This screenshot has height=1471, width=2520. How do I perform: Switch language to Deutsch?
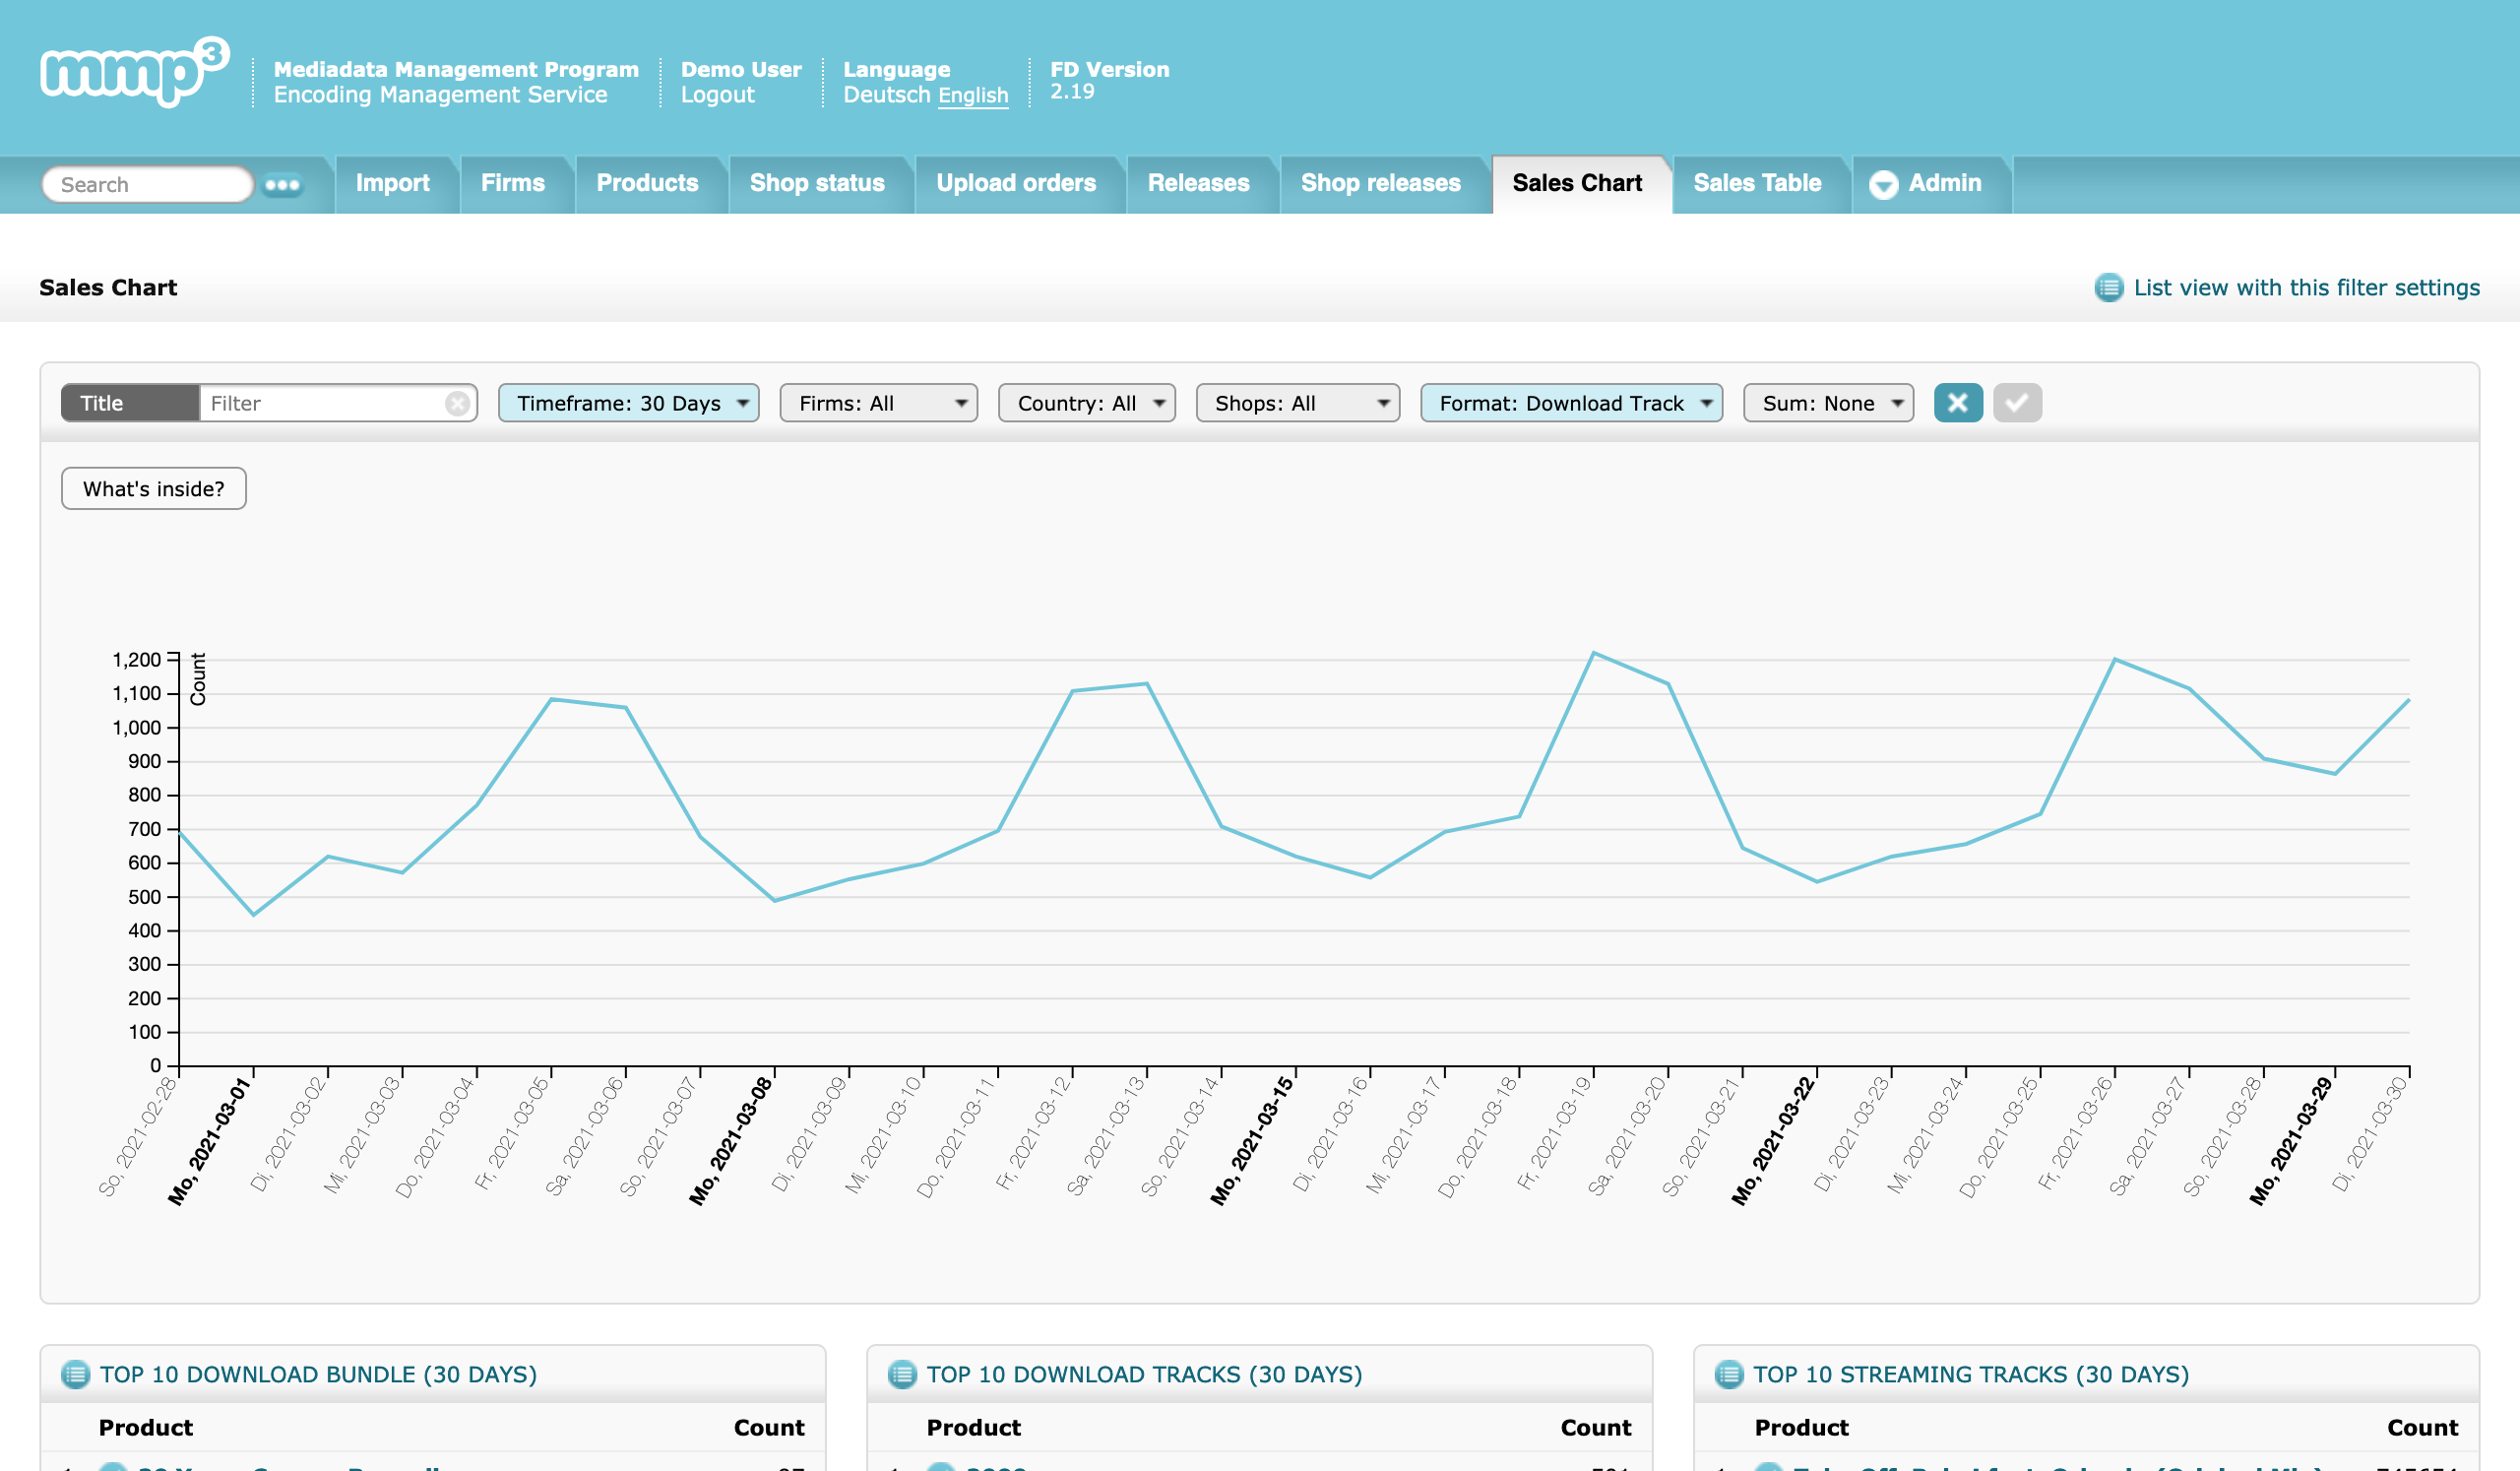(886, 95)
